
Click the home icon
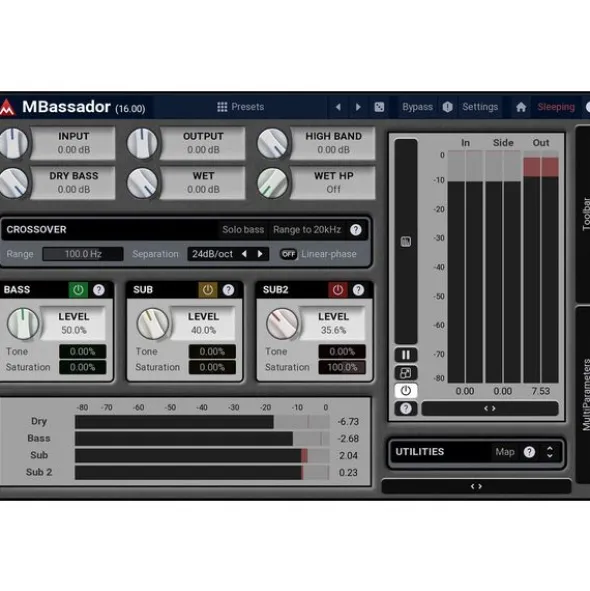point(521,107)
